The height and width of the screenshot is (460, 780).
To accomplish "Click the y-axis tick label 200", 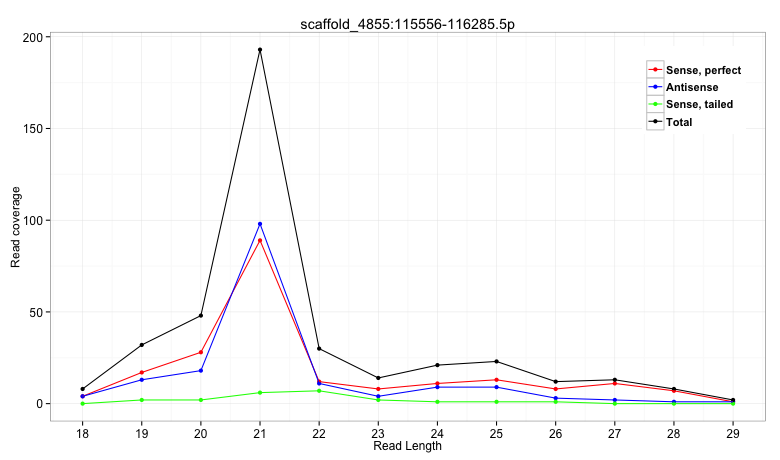I will tap(33, 37).
